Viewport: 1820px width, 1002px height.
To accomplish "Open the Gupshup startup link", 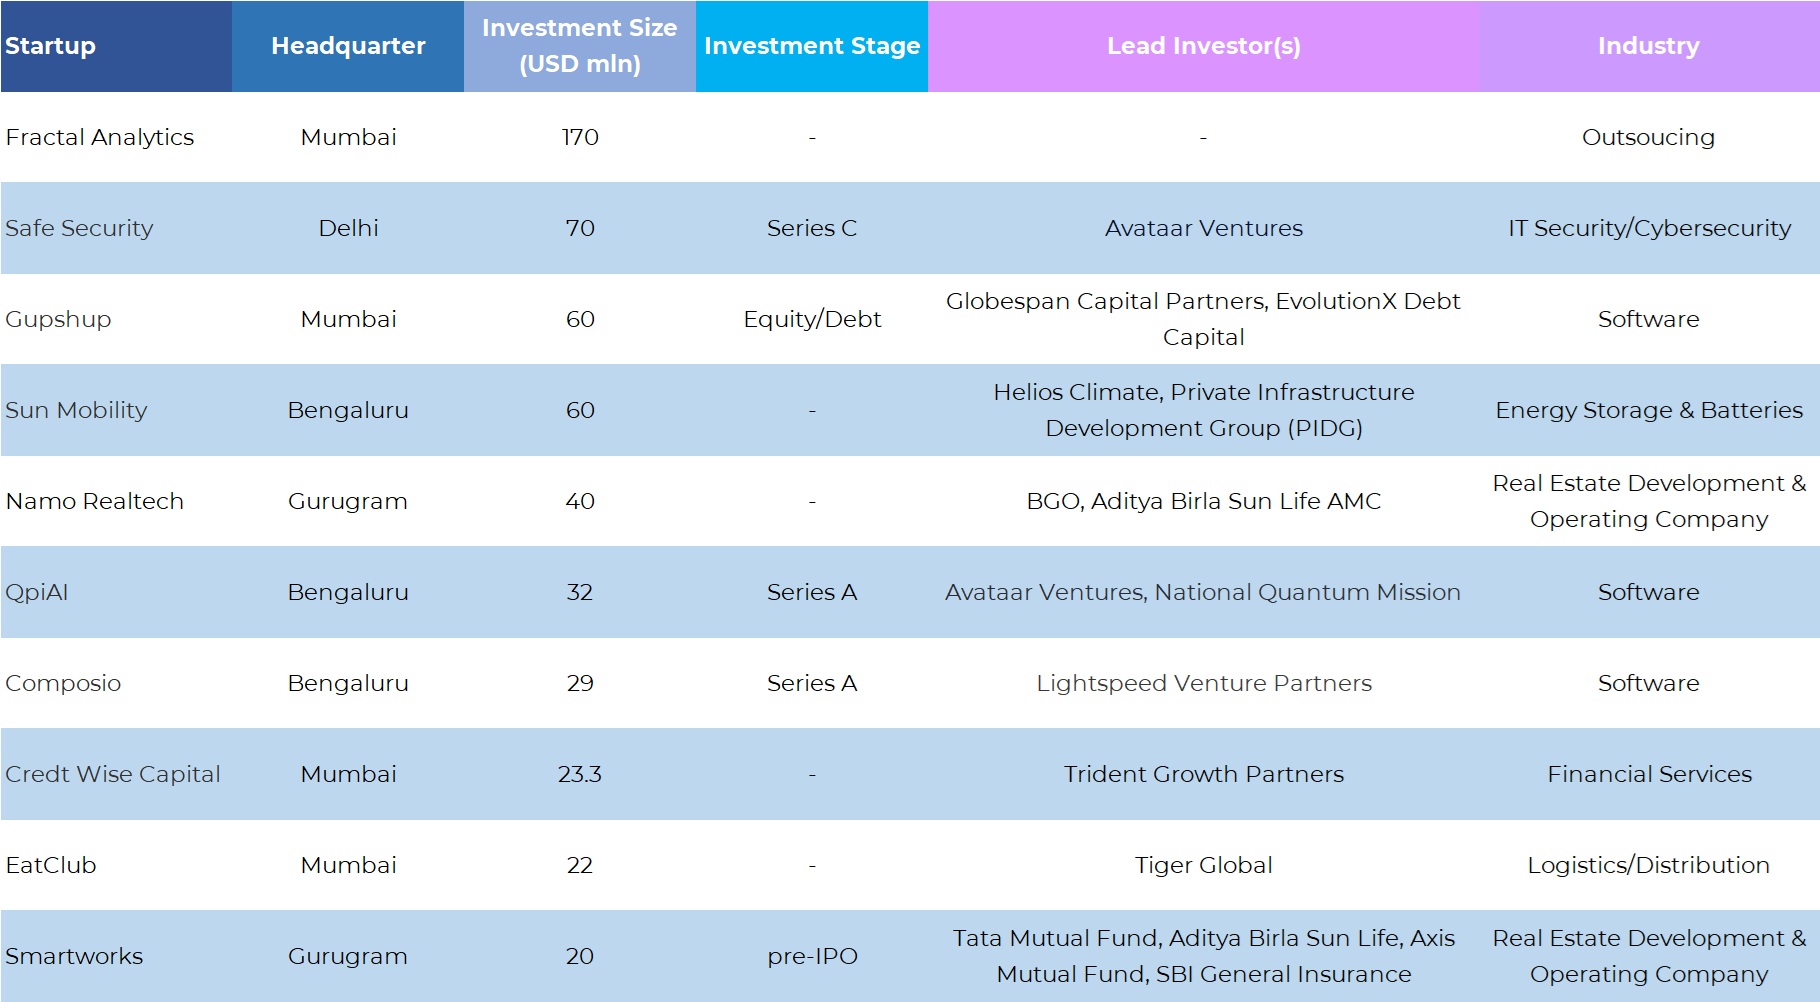I will click(58, 319).
